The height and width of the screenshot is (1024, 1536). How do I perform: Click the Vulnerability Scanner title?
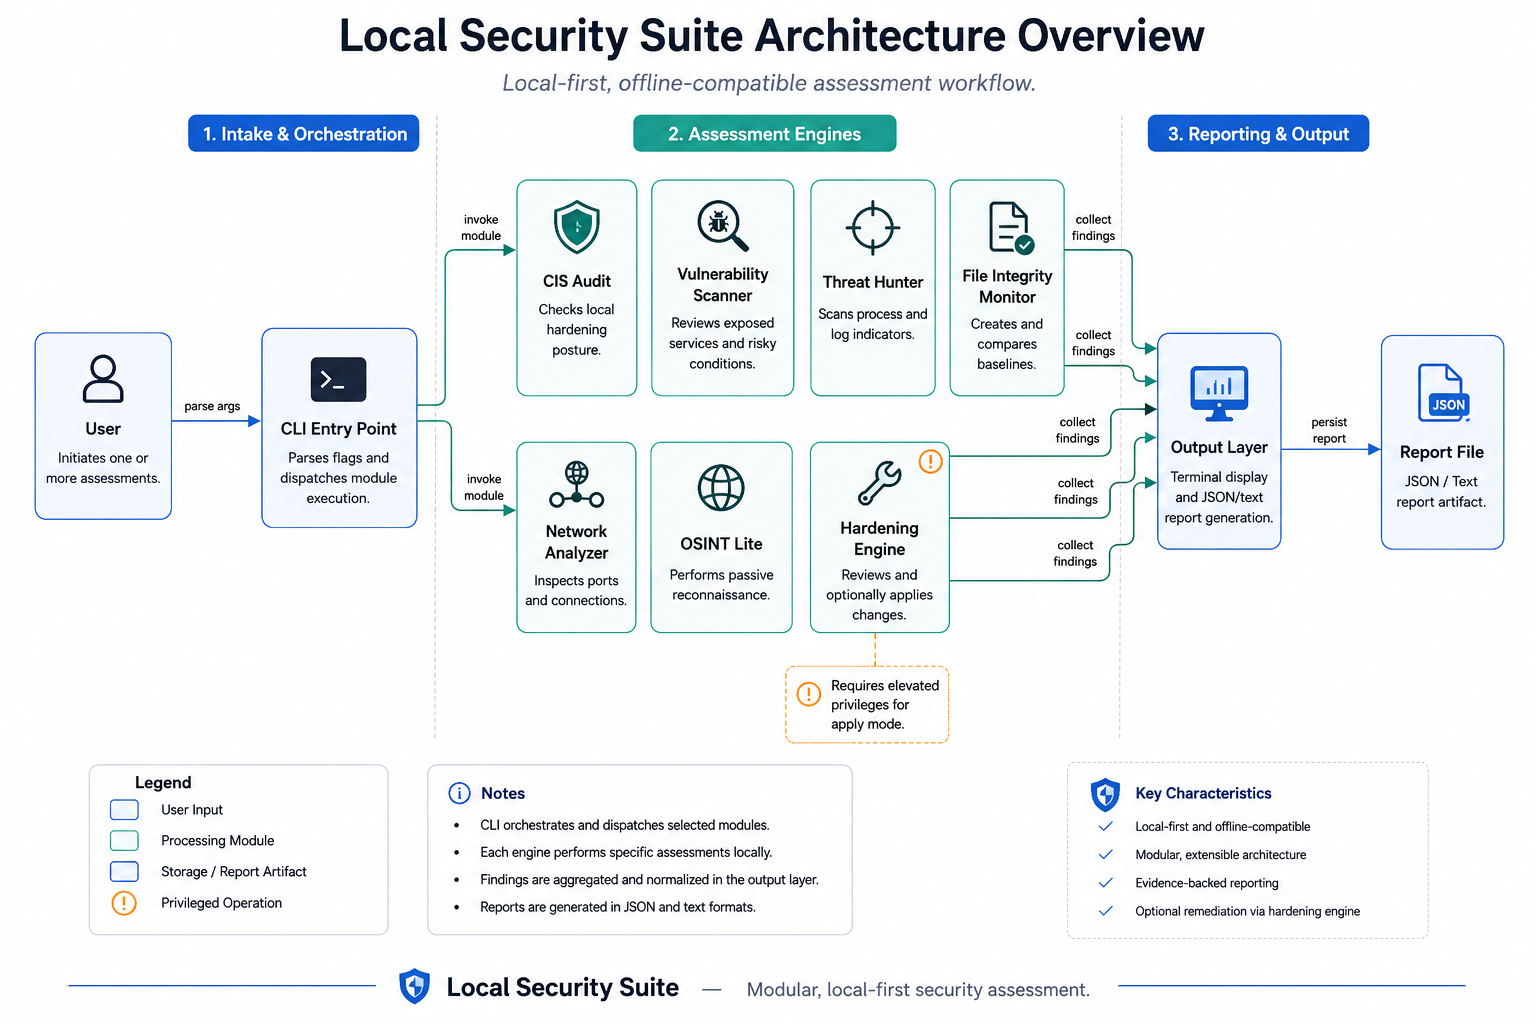tap(723, 285)
